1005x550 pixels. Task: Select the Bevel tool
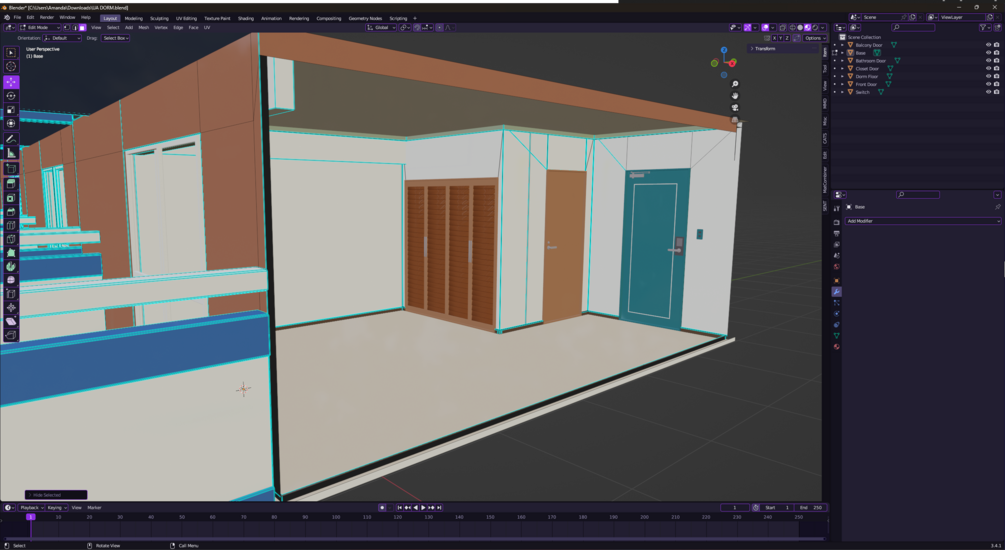11,212
